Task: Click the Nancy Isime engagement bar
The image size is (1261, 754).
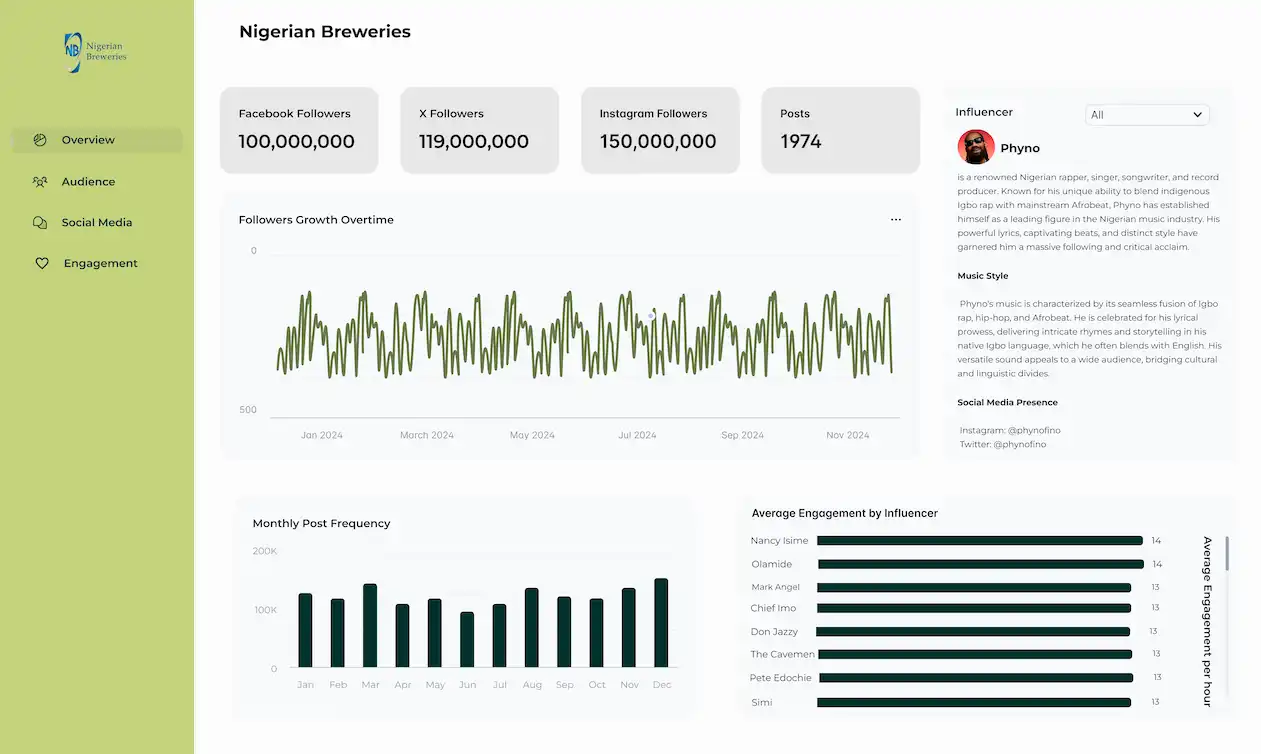Action: 980,541
